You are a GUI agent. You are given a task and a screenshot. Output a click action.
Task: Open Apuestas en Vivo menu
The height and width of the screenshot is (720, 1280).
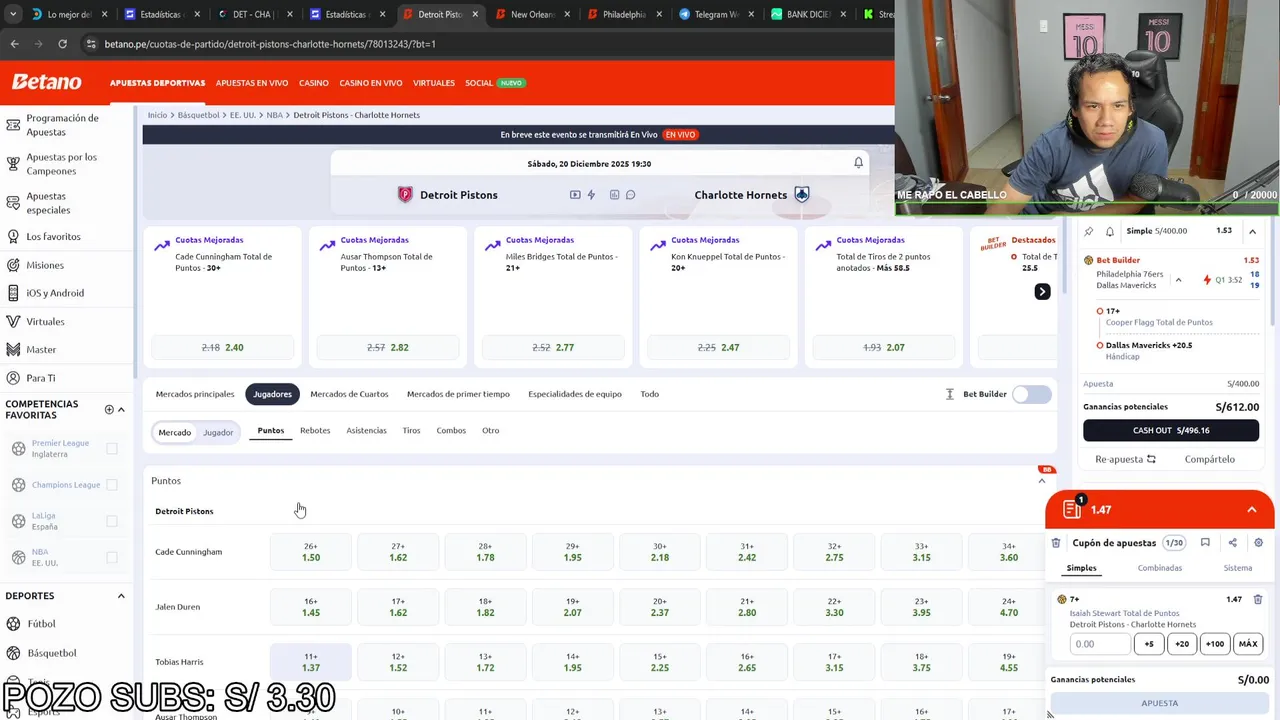252,83
